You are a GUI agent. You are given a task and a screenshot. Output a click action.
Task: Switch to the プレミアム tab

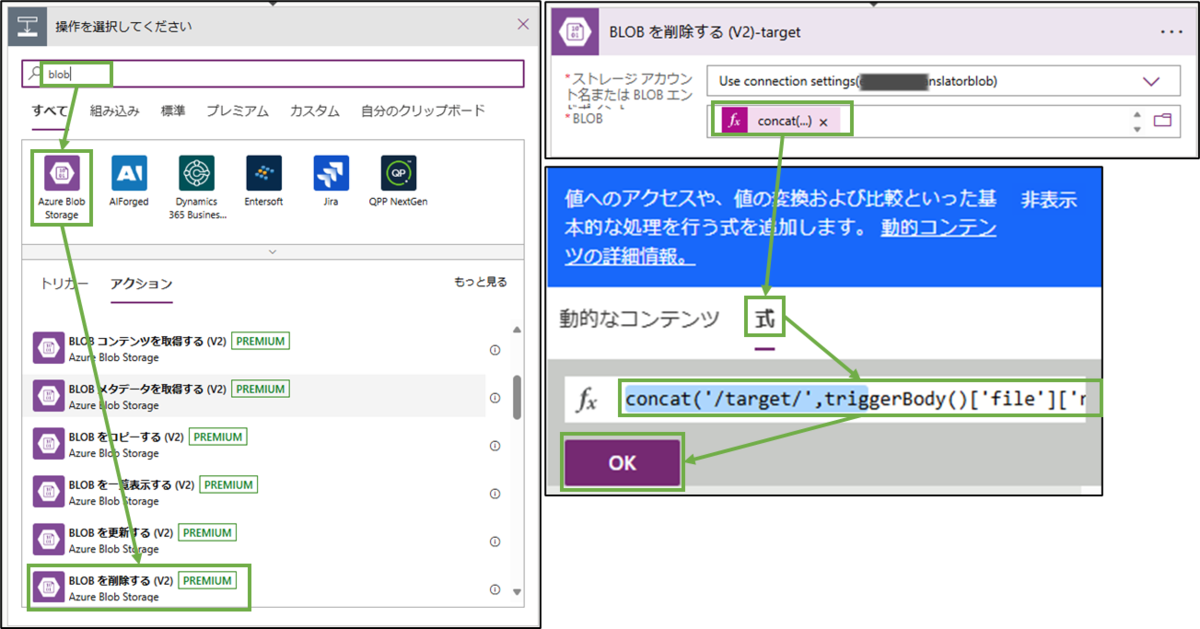pos(237,111)
